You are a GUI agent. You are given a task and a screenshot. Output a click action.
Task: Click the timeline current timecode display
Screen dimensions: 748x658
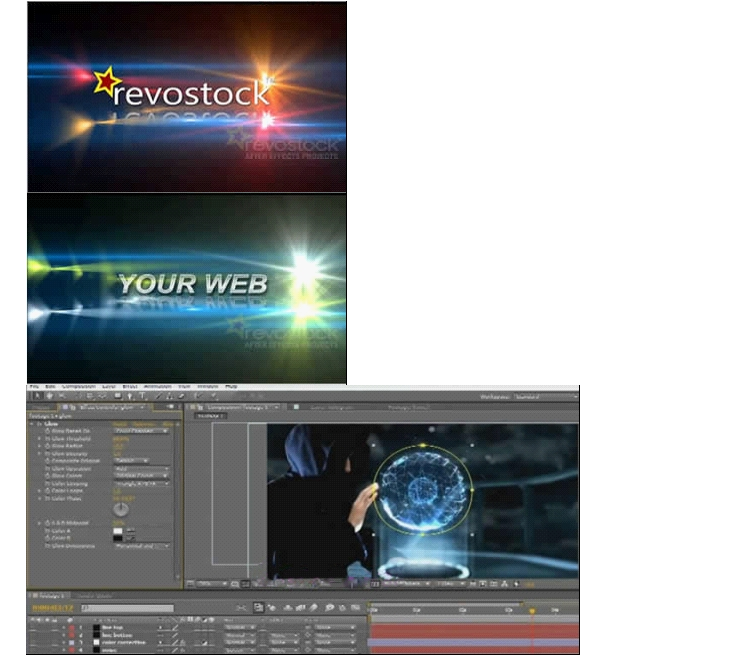pos(52,608)
